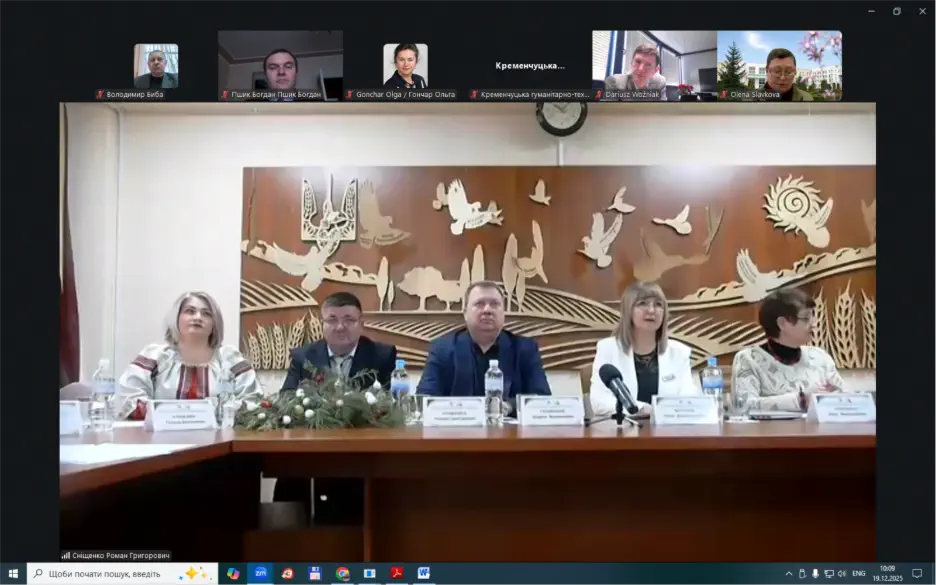Select Olena Slavkova's participant tile

coord(779,65)
